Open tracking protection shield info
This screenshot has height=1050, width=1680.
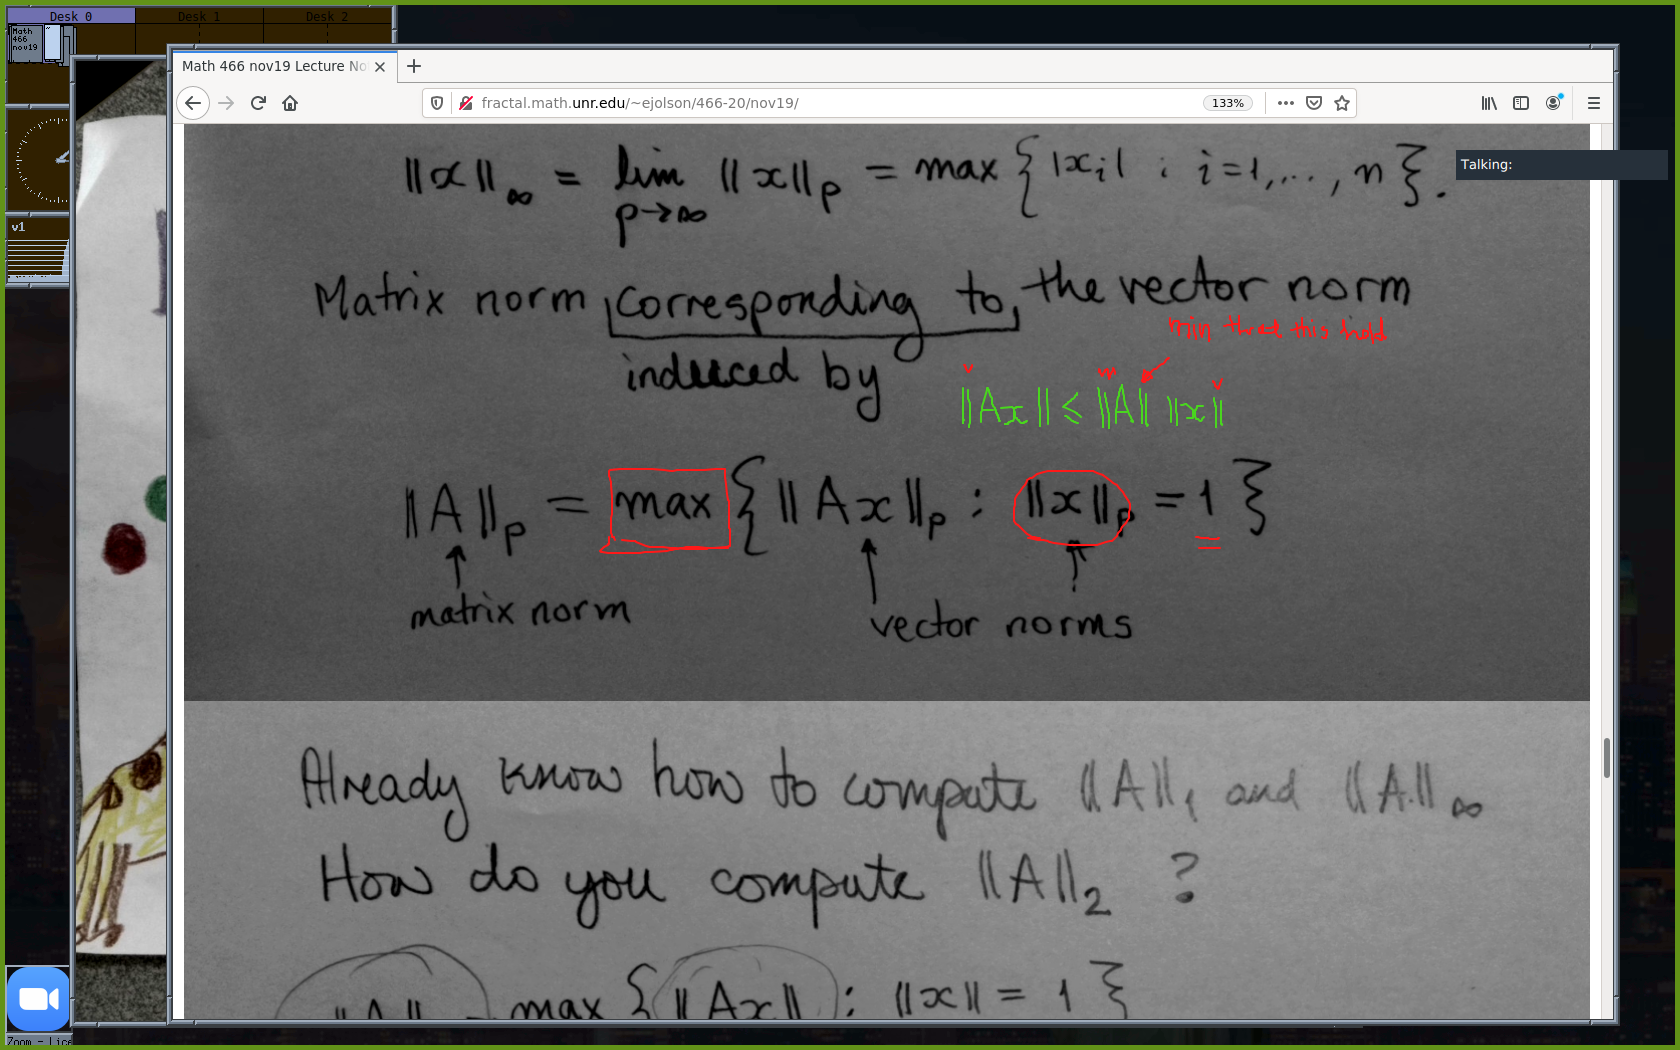tap(437, 103)
